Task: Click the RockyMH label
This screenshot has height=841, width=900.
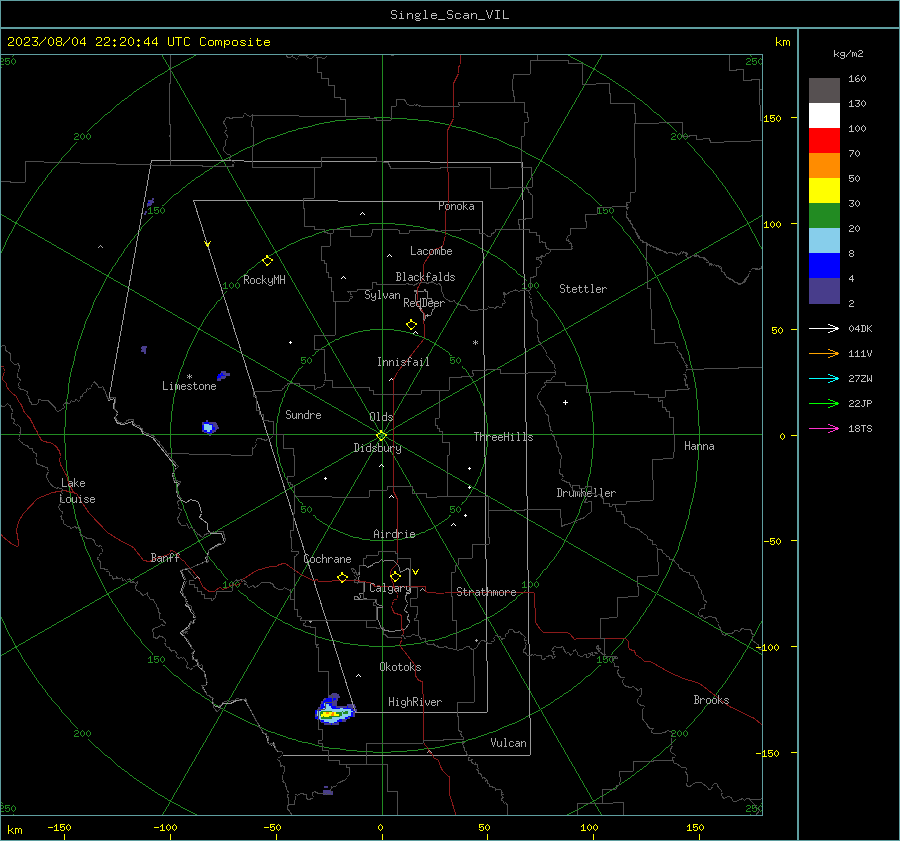Action: (264, 280)
